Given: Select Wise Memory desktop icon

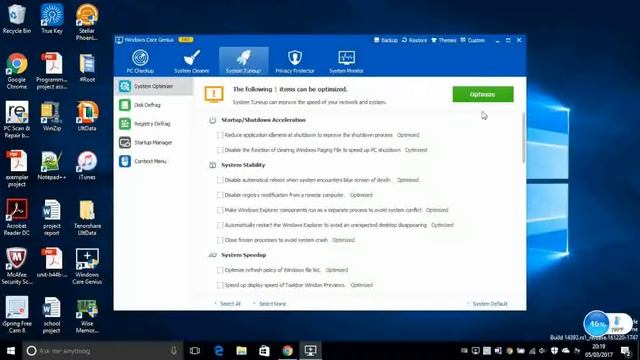Looking at the screenshot, I should (87, 316).
